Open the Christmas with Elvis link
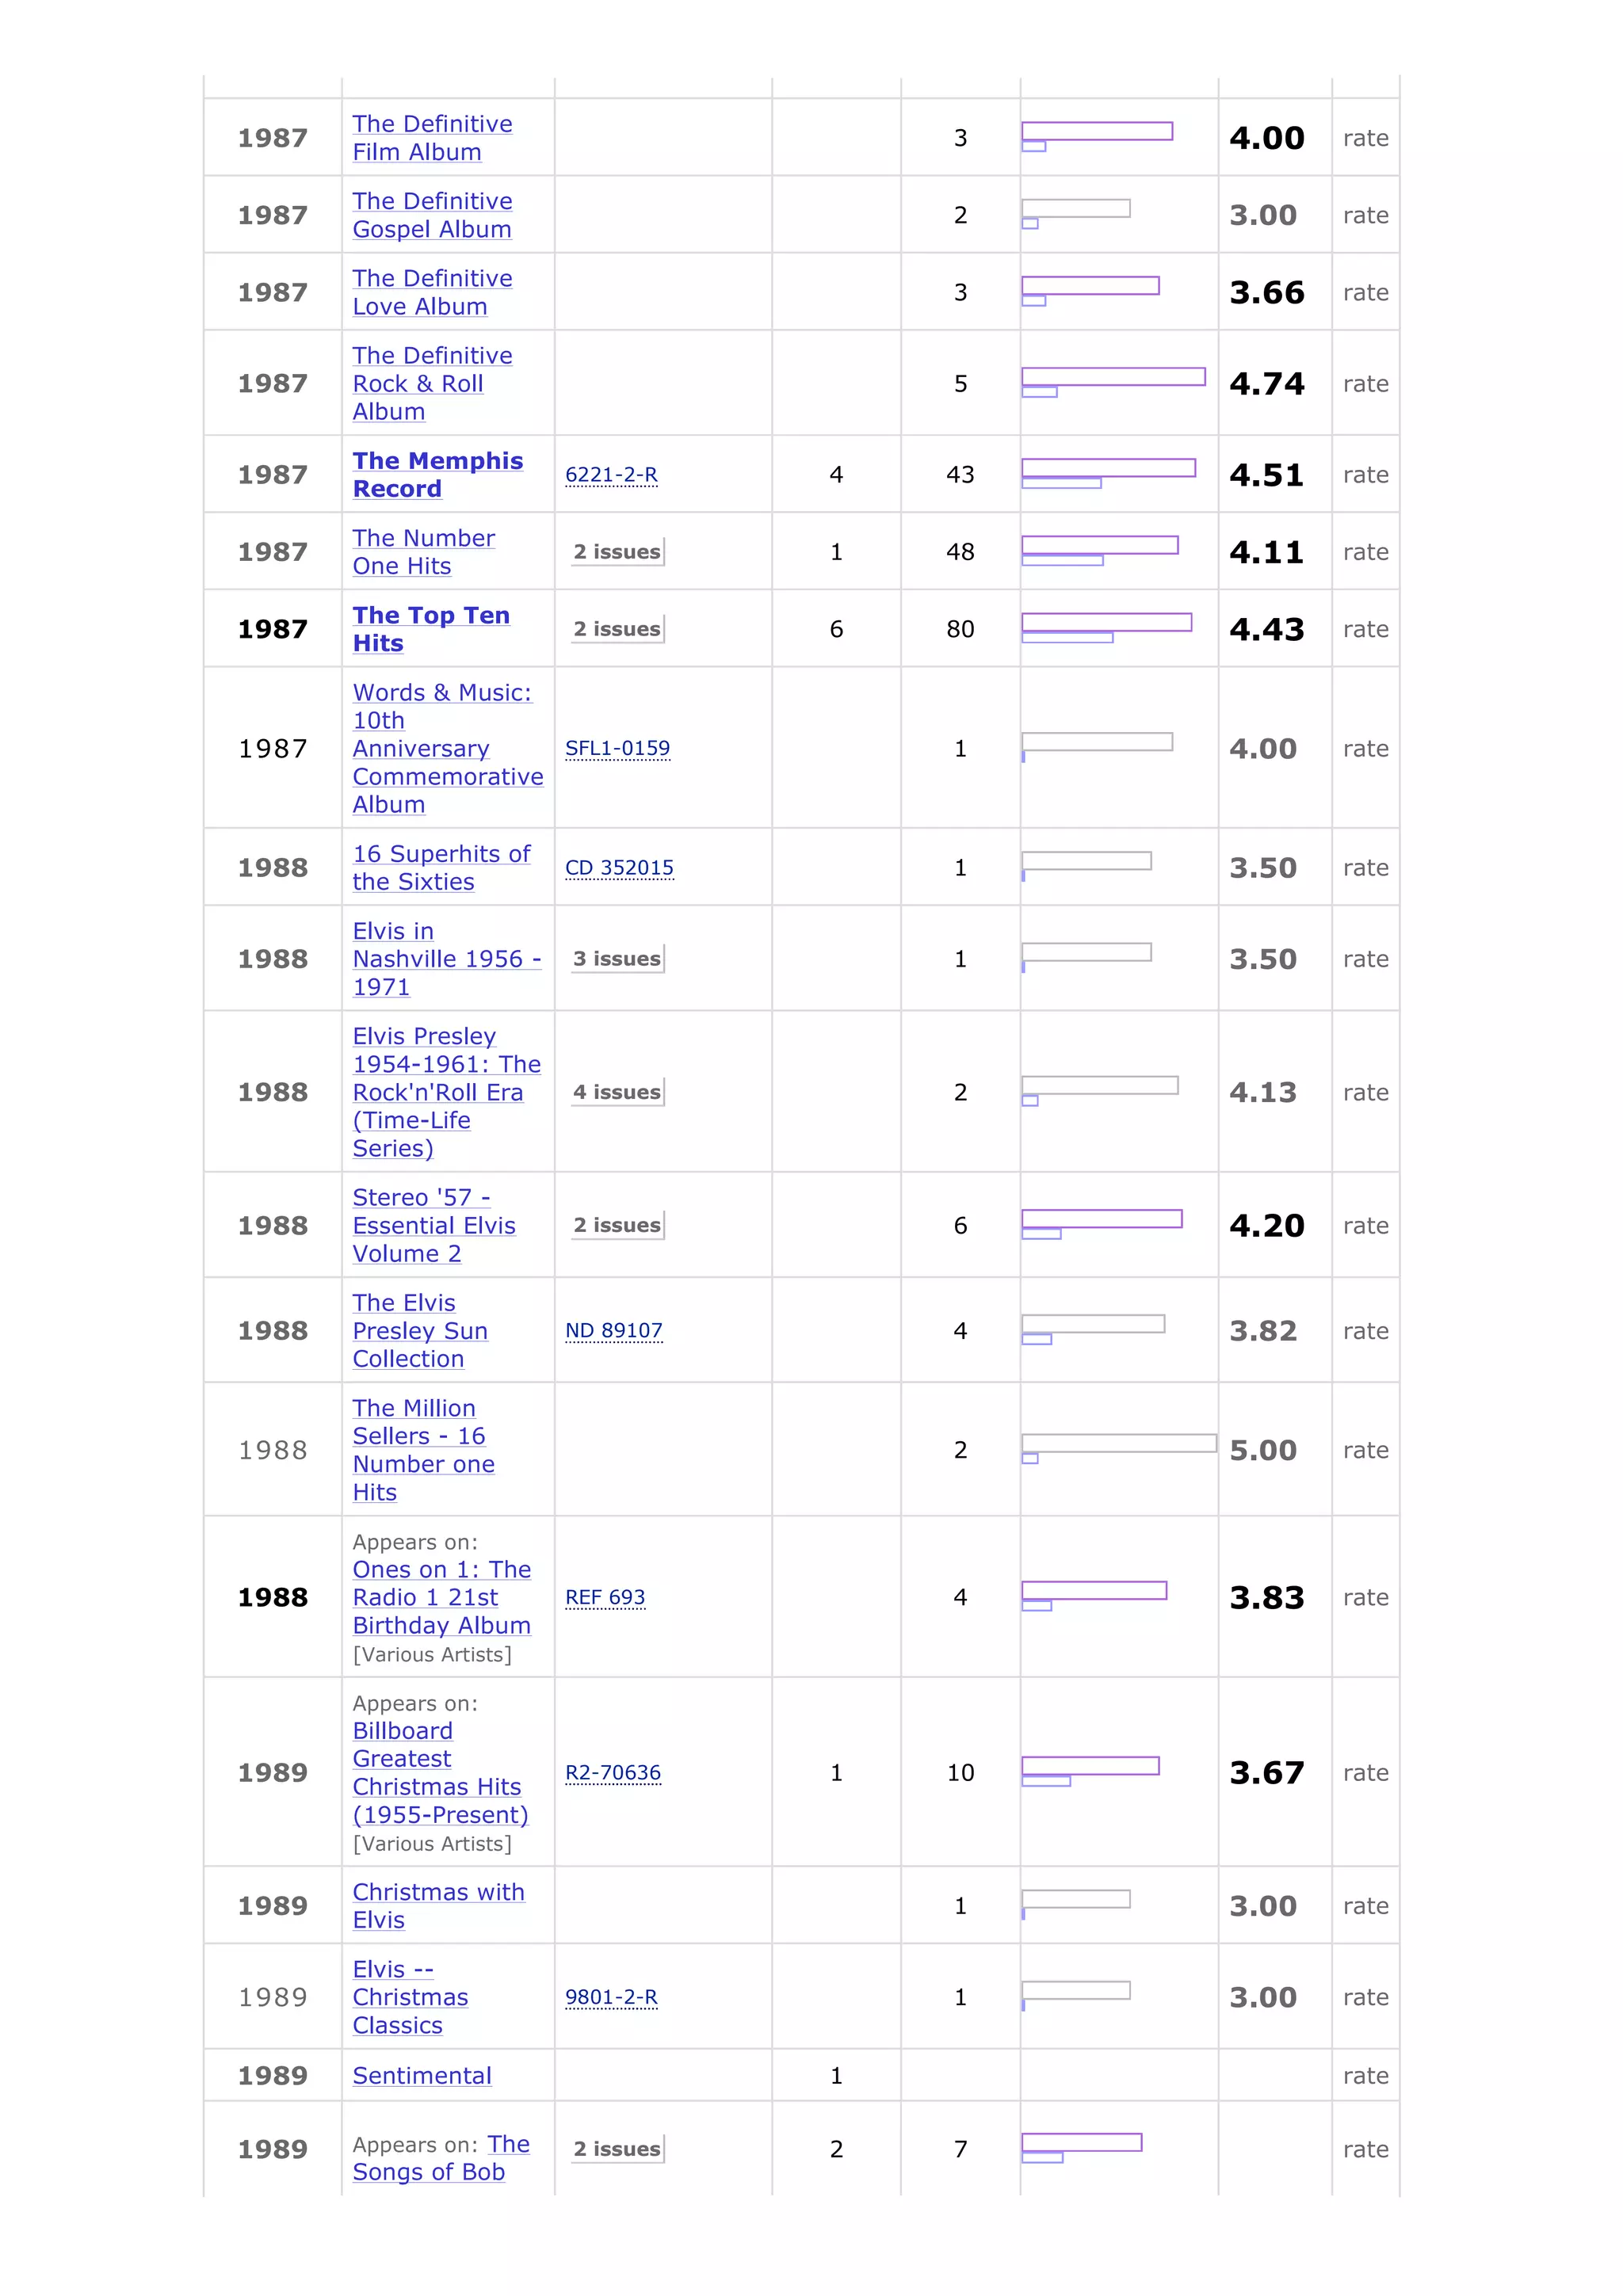Screen dimensions: 1623x2296 coord(438,1906)
